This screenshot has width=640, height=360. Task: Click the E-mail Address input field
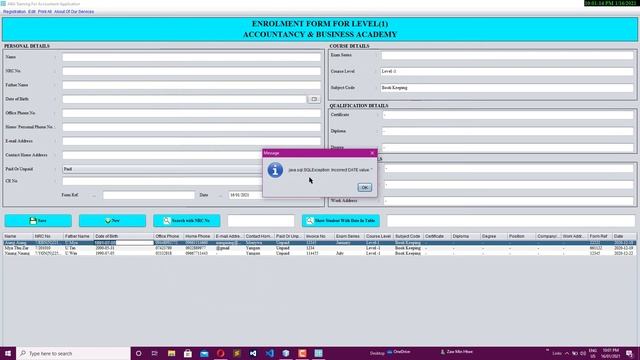(191, 141)
